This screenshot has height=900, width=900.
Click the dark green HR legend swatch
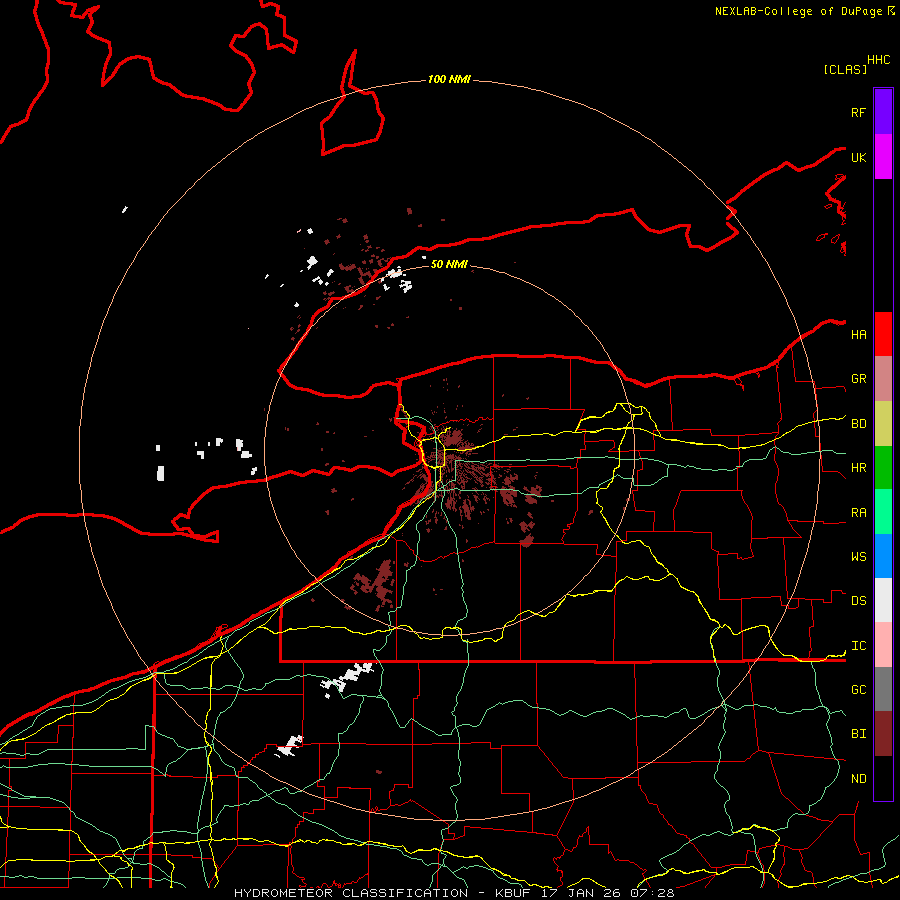[883, 468]
